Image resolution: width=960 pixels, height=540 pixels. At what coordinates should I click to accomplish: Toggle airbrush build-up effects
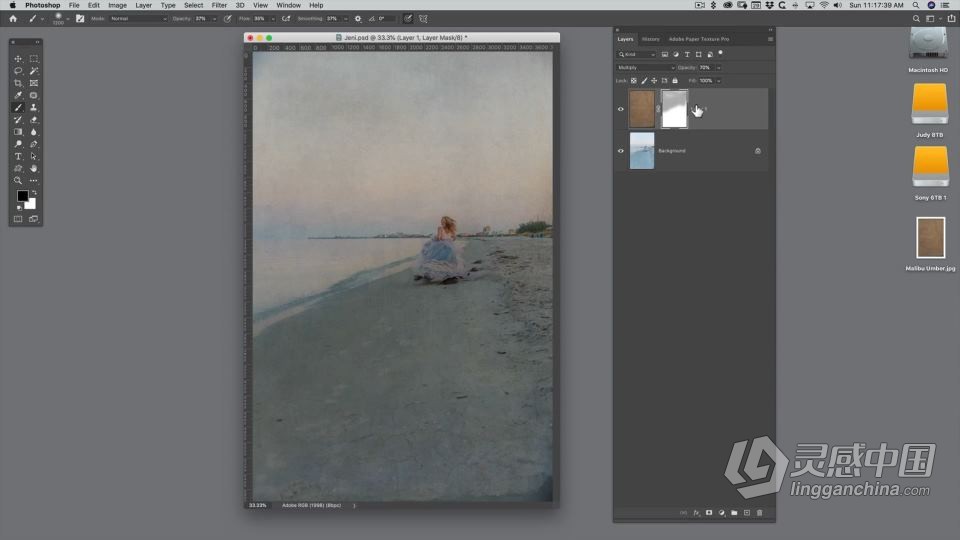tap(286, 18)
